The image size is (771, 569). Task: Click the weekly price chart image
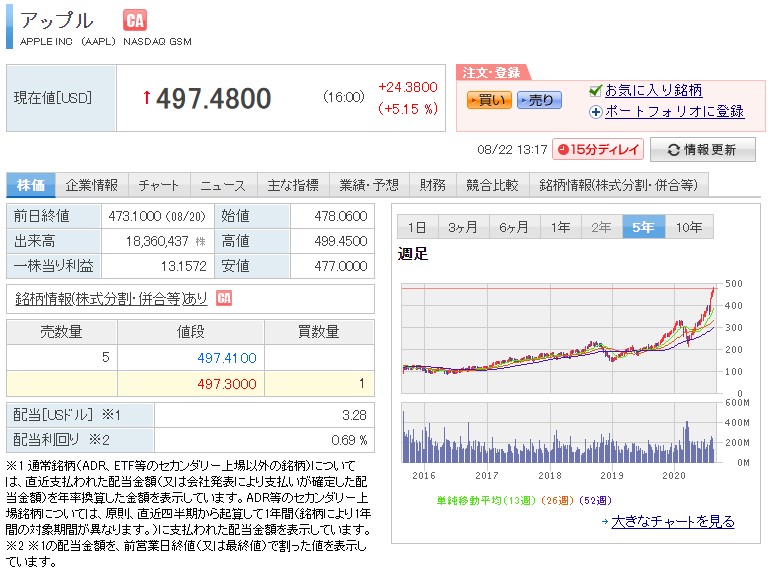point(560,338)
